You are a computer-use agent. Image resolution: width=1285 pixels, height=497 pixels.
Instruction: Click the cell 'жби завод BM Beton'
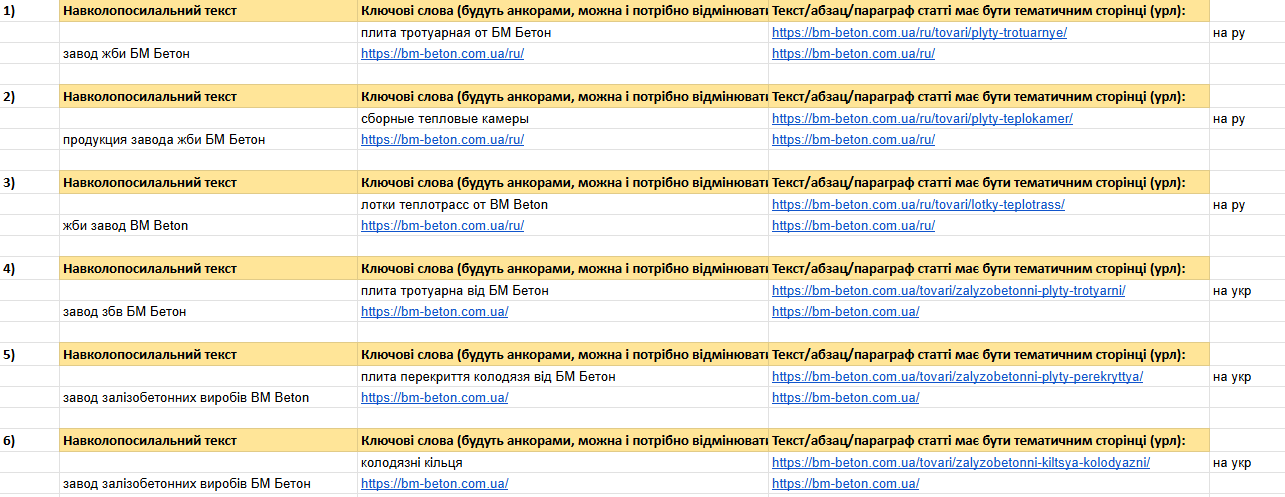(x=208, y=226)
